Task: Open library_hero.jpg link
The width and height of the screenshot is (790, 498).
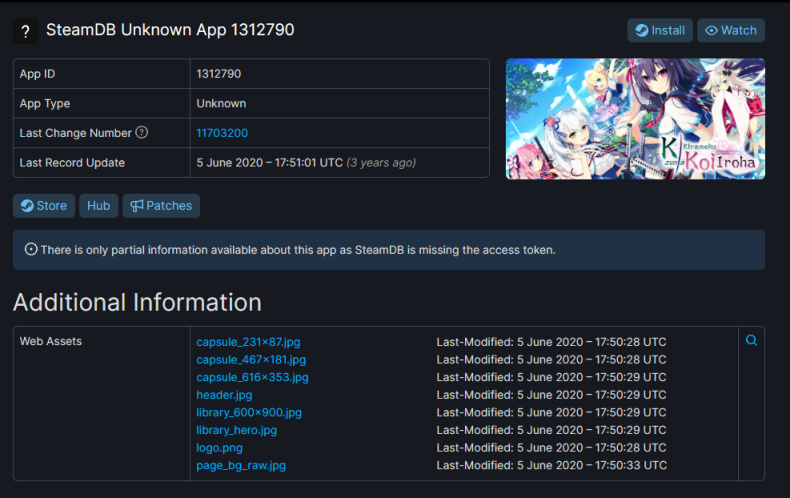Action: (237, 430)
